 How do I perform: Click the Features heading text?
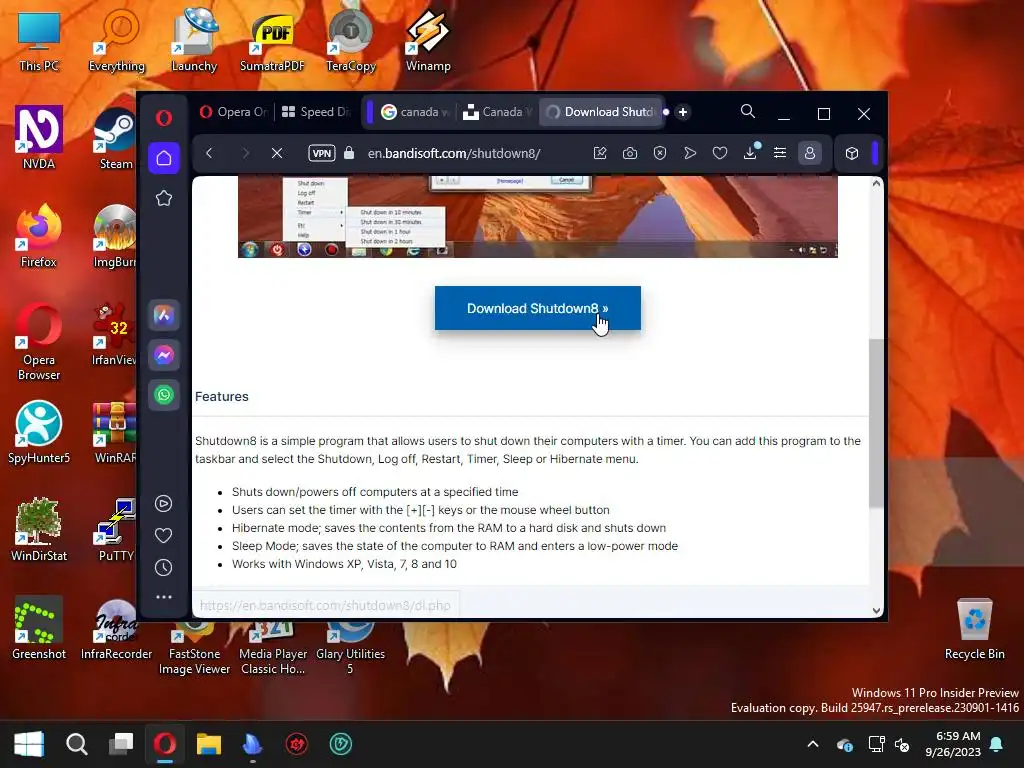click(x=222, y=396)
